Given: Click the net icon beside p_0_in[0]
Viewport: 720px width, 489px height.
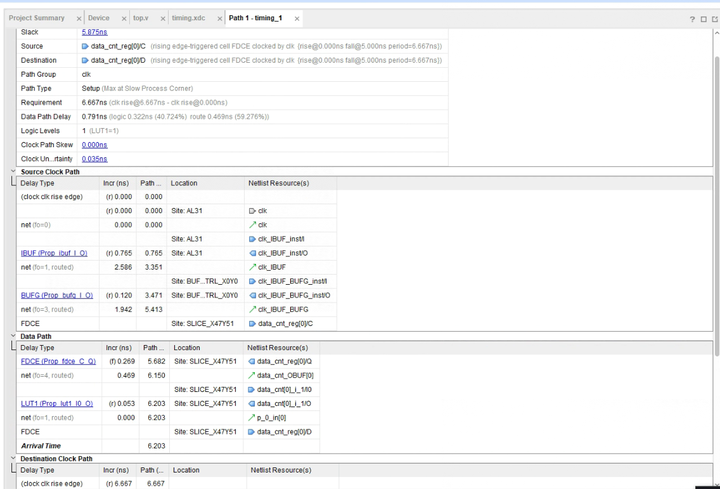Looking at the screenshot, I should (x=251, y=418).
